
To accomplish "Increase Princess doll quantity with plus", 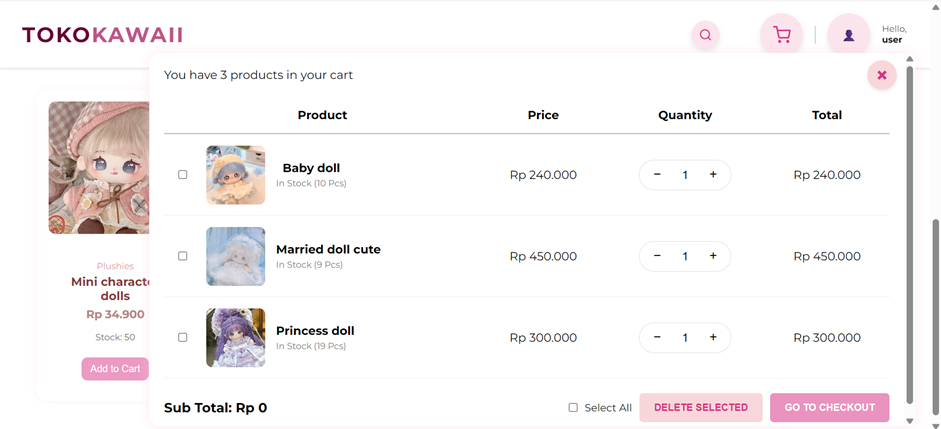I will pyautogui.click(x=713, y=337).
